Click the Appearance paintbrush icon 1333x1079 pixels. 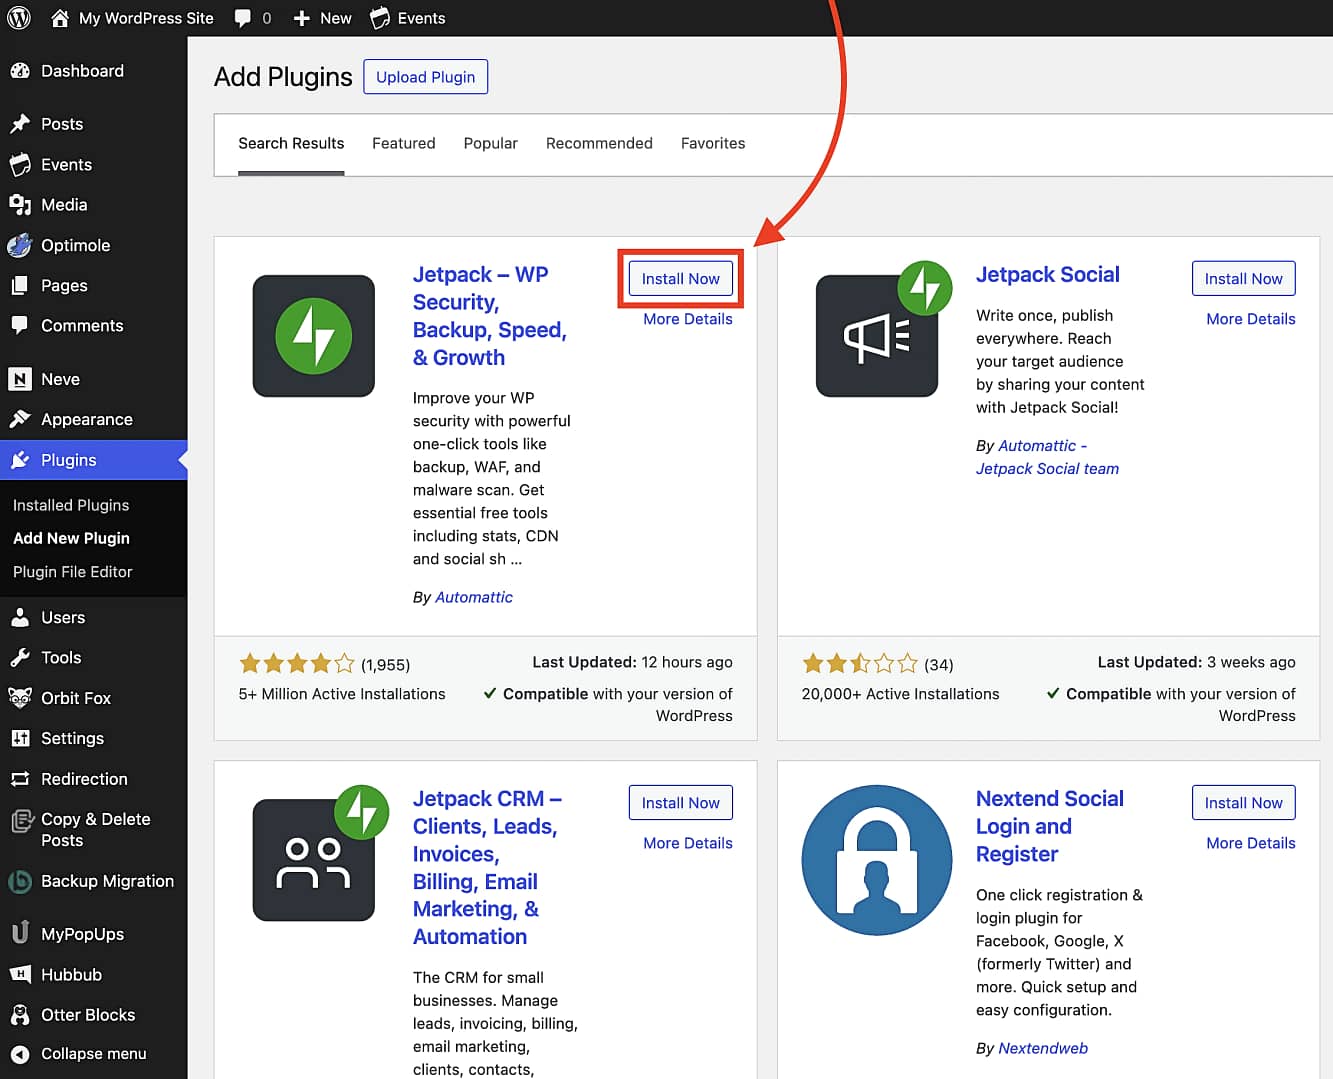tap(20, 420)
